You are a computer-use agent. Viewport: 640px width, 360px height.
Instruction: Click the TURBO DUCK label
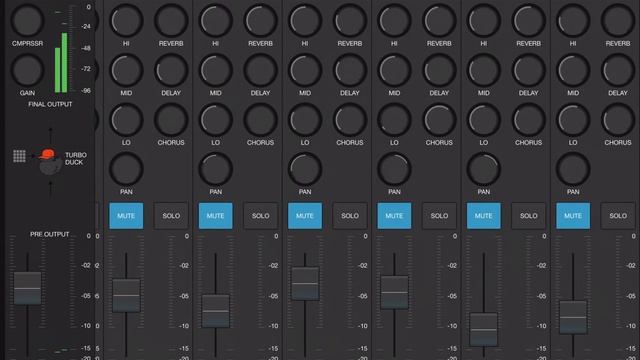point(76,158)
